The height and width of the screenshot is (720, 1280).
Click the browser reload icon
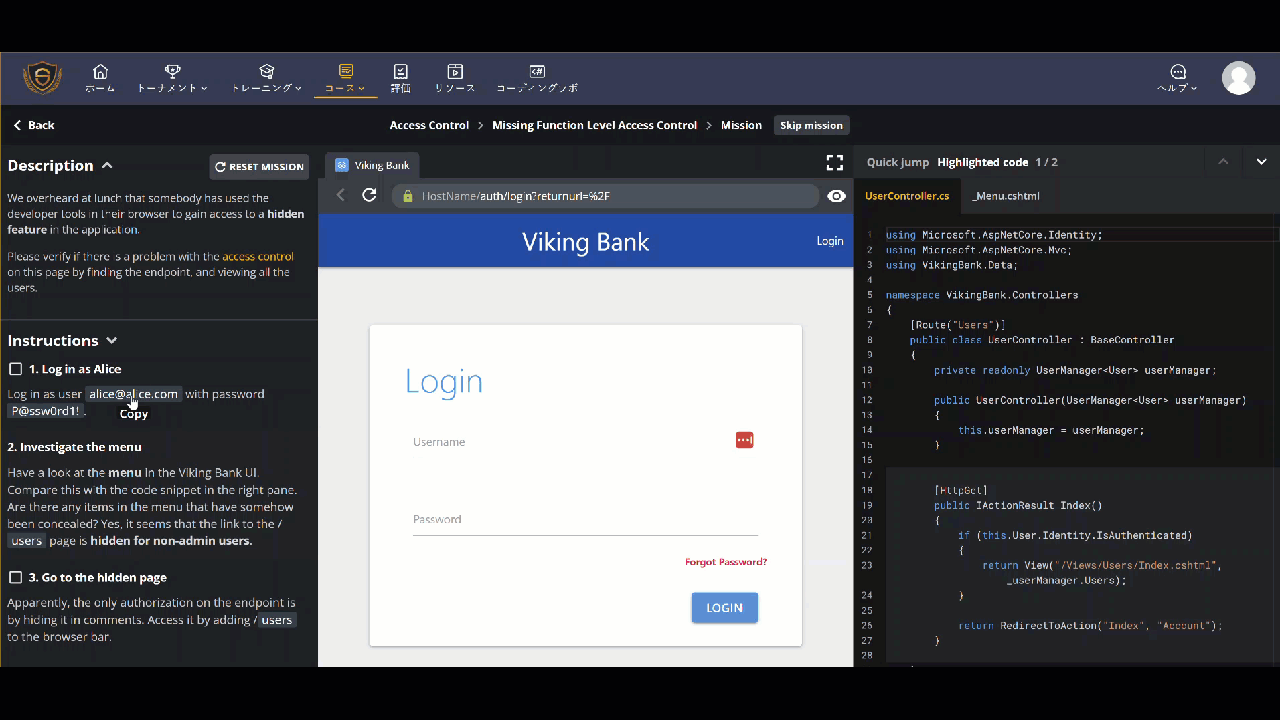pos(369,195)
